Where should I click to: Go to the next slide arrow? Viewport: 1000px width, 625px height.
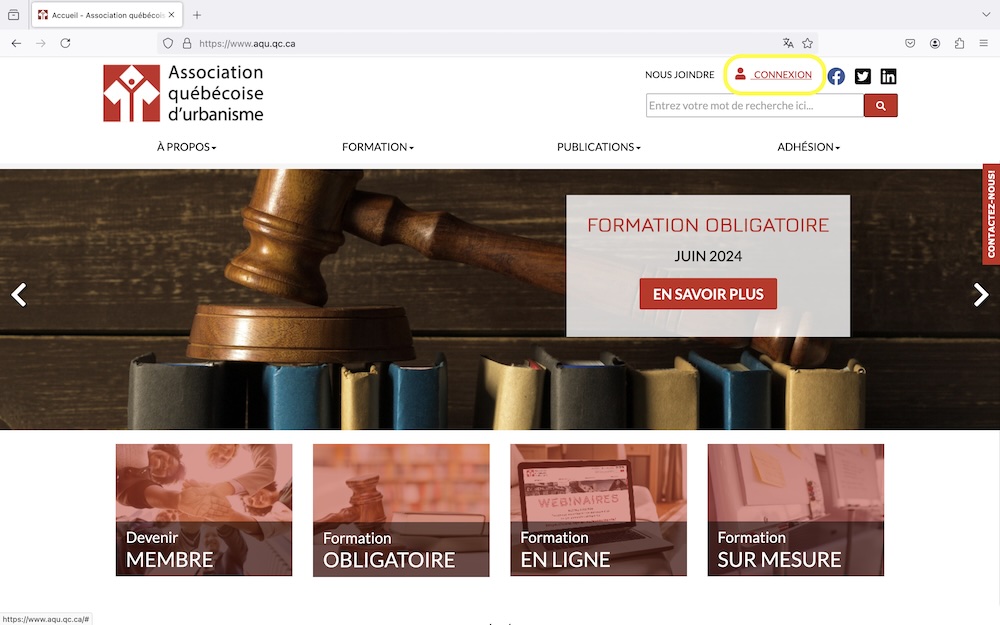click(980, 295)
